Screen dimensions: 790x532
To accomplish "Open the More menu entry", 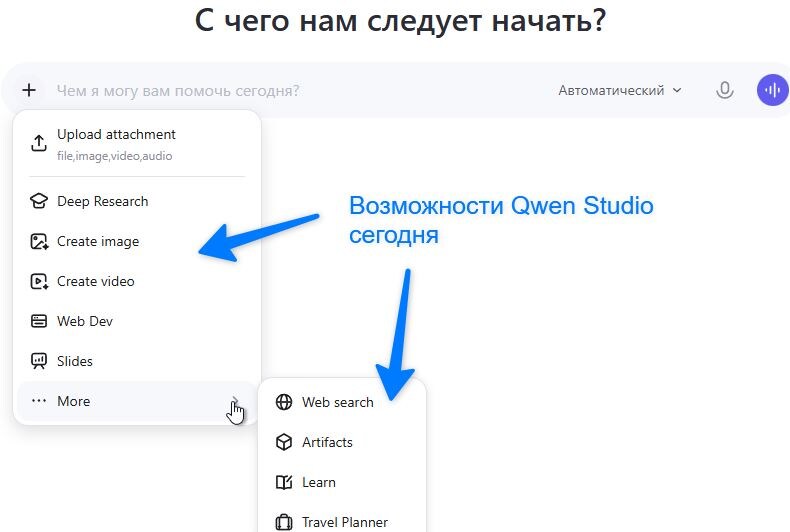I will tap(137, 401).
